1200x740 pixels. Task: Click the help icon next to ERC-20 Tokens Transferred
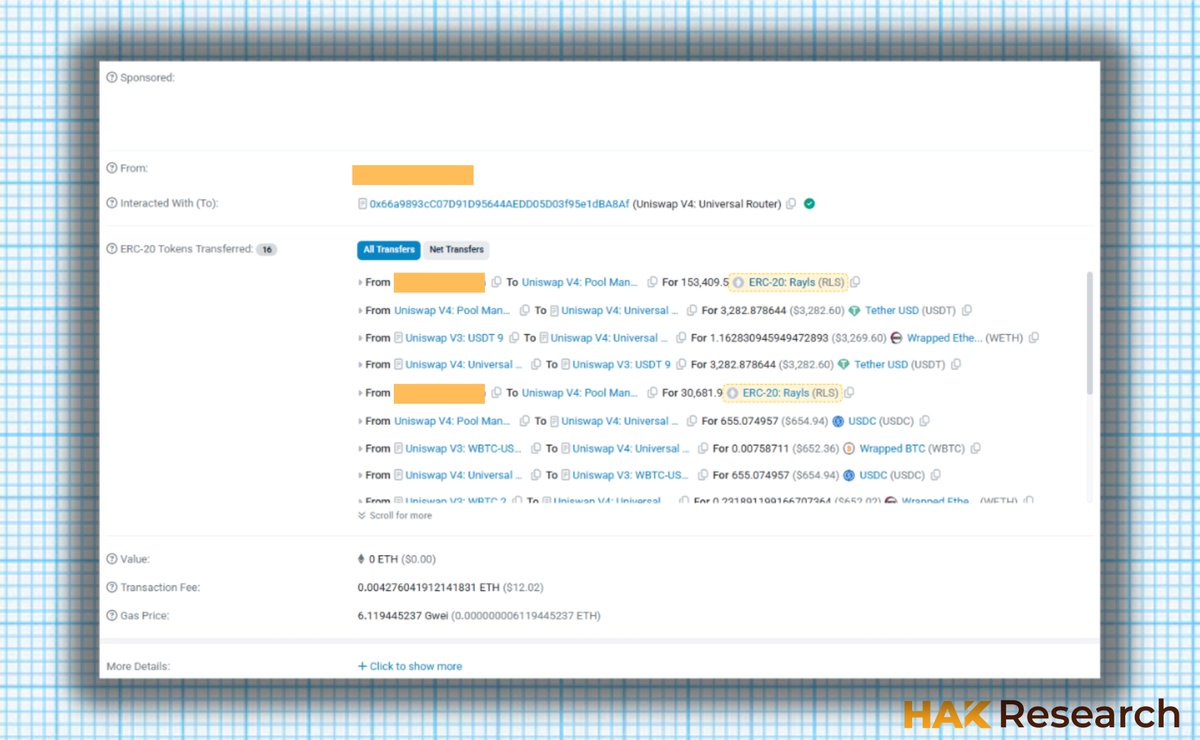[112, 249]
